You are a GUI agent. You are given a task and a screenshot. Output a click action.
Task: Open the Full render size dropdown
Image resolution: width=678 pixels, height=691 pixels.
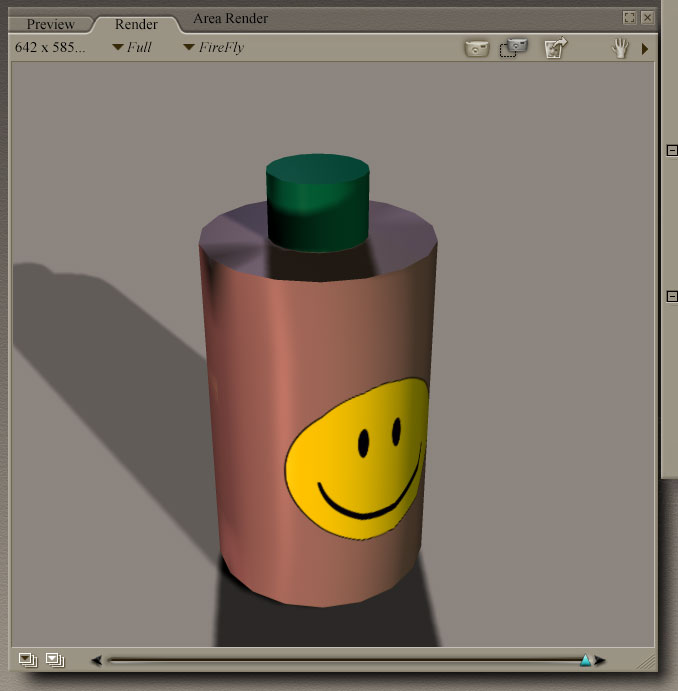pos(132,47)
